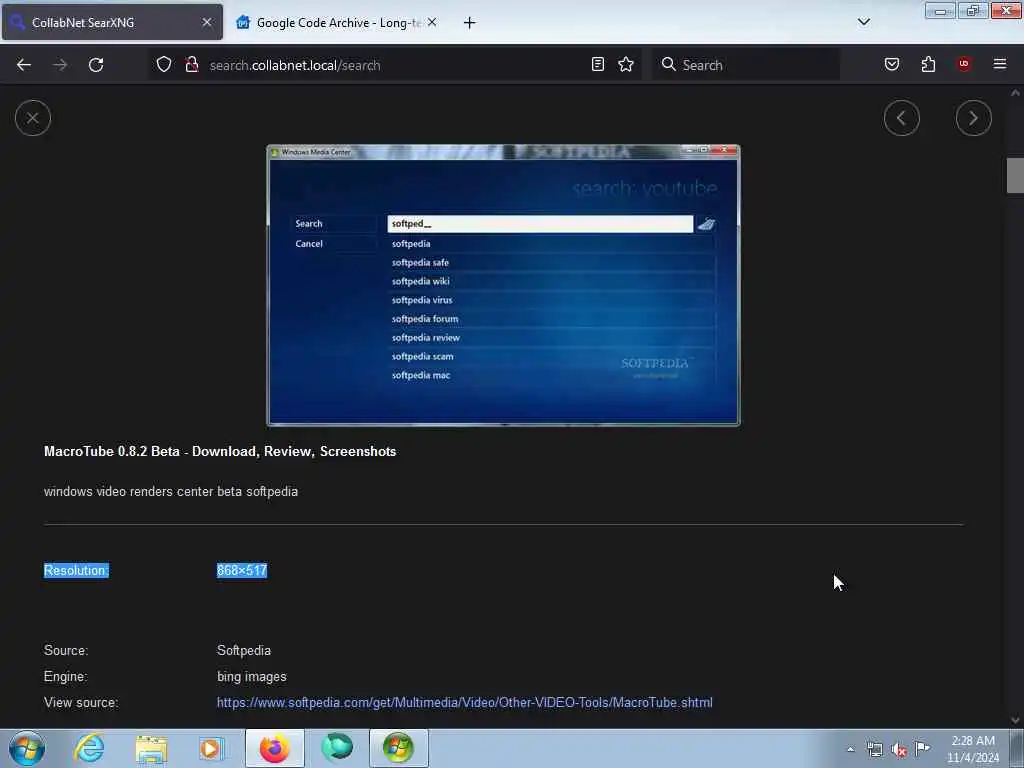
Task: Click the browser Forward arrow
Action: [x=60, y=65]
